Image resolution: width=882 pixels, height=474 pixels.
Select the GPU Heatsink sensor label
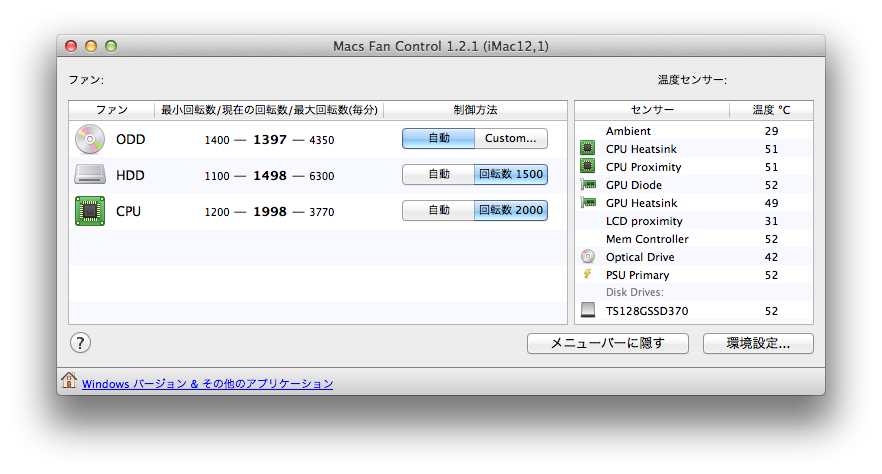pyautogui.click(x=642, y=203)
